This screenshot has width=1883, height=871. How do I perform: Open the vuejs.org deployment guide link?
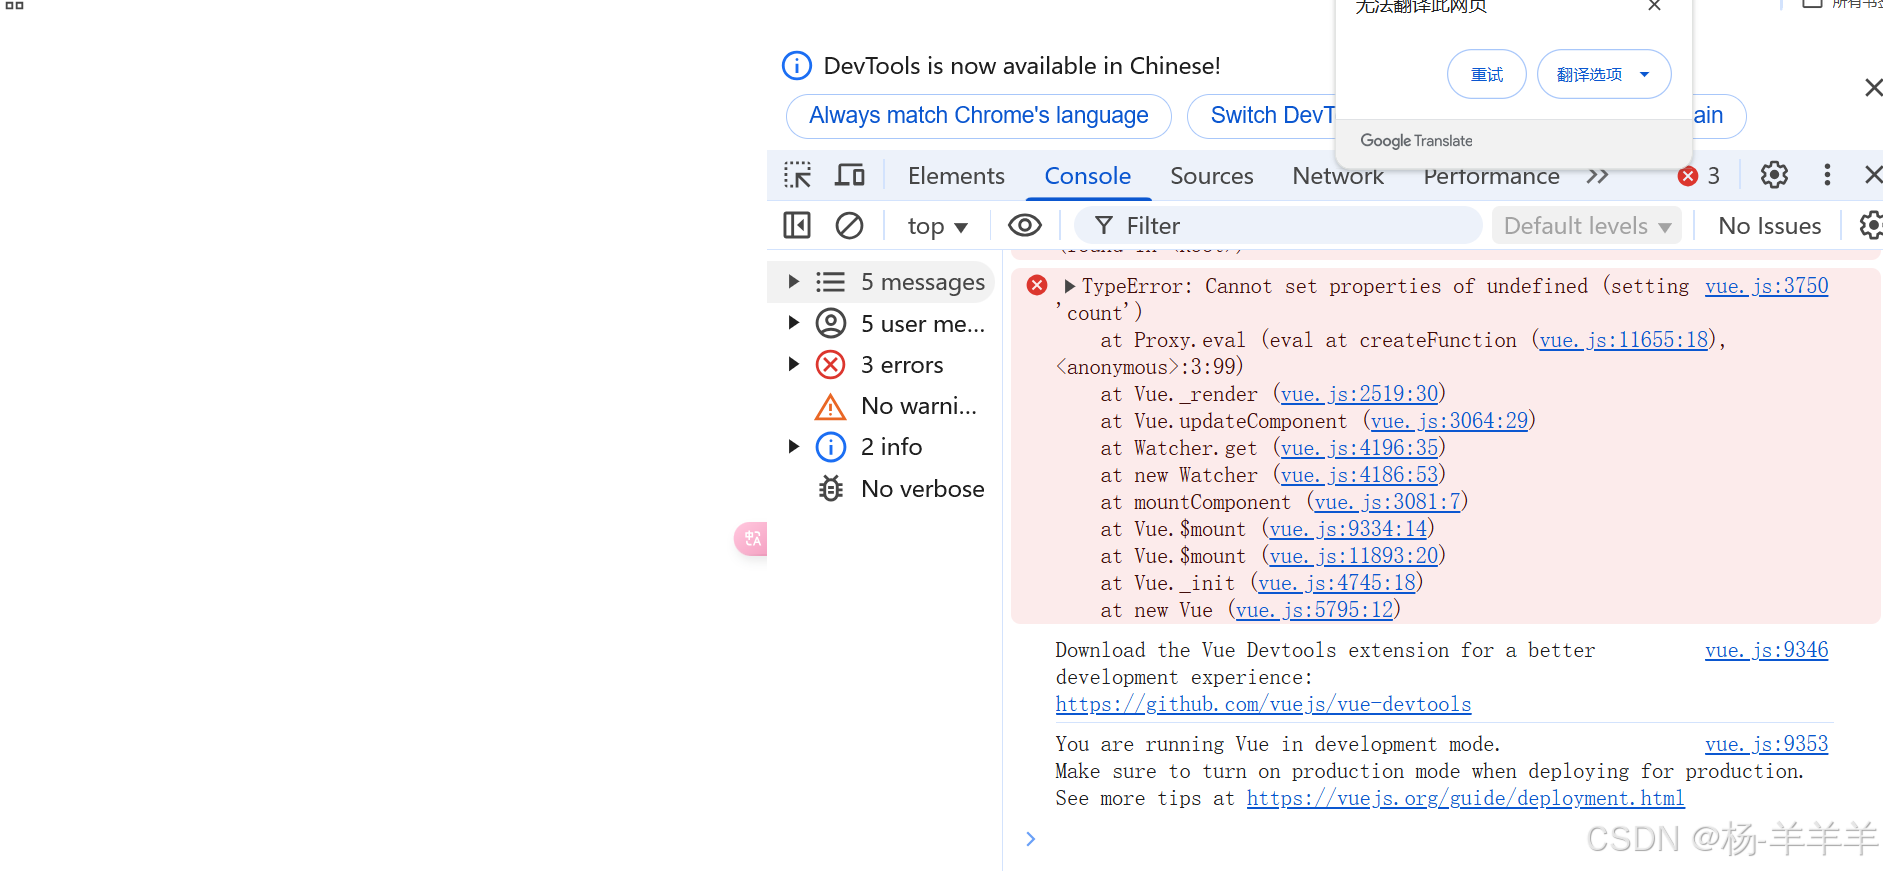tap(1465, 798)
